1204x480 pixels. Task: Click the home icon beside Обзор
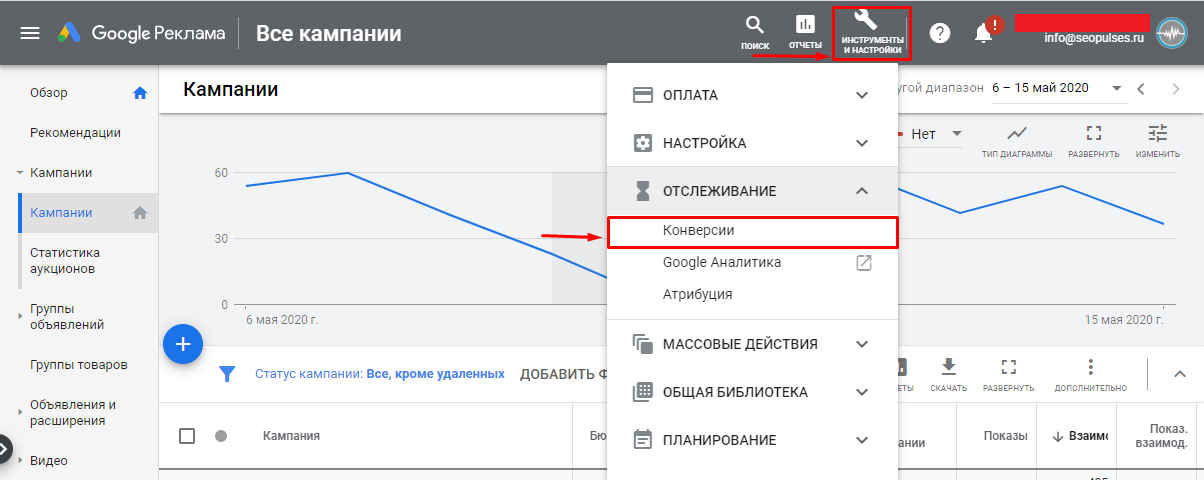(140, 93)
